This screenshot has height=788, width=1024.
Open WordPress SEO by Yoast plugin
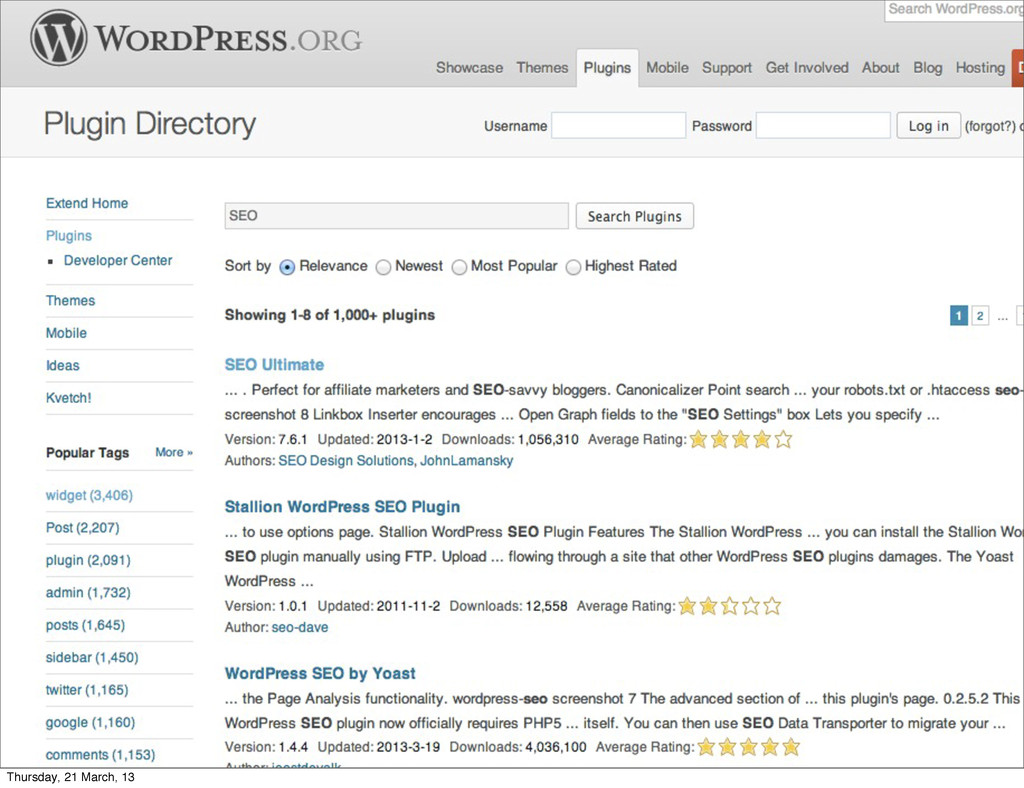320,673
